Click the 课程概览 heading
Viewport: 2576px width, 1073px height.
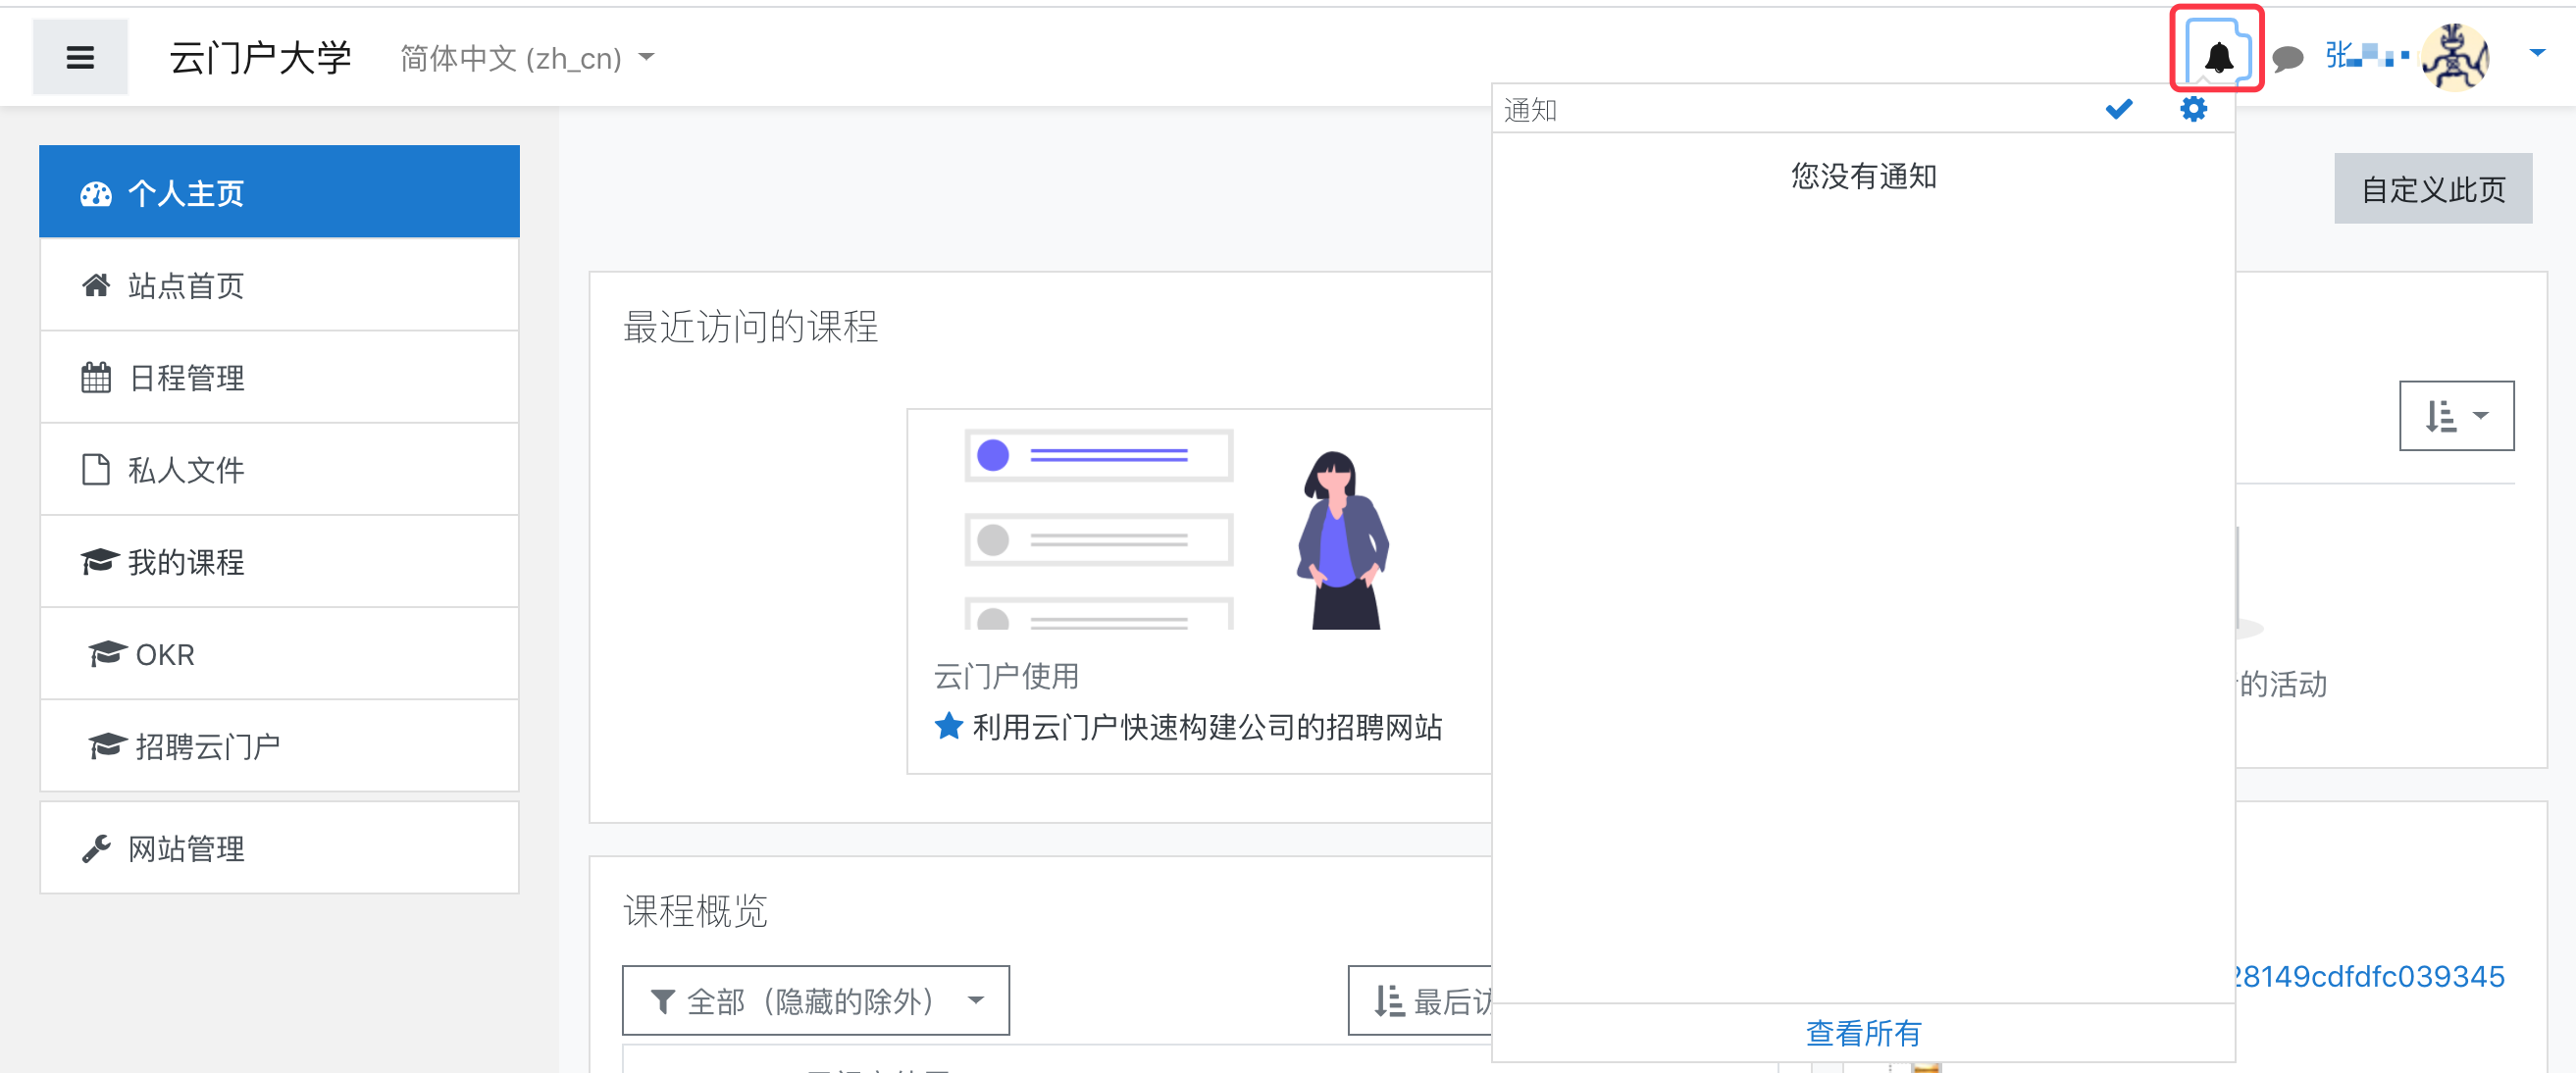(695, 910)
